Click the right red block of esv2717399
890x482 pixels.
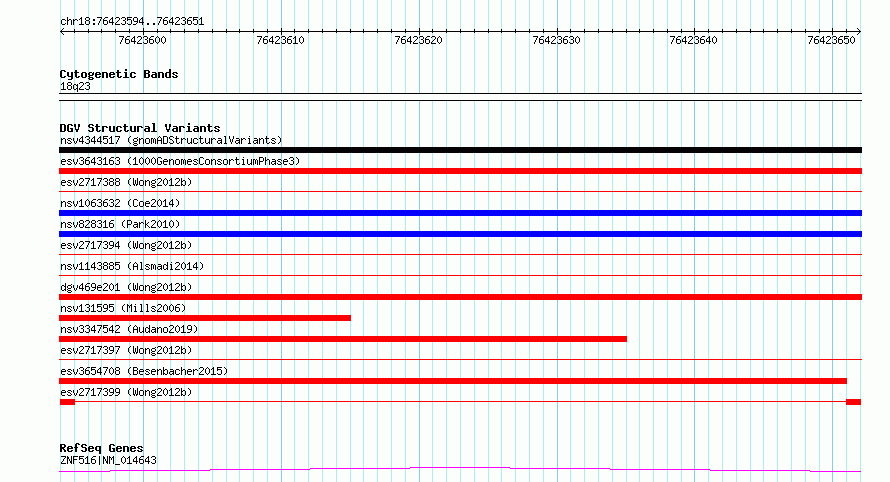point(854,402)
